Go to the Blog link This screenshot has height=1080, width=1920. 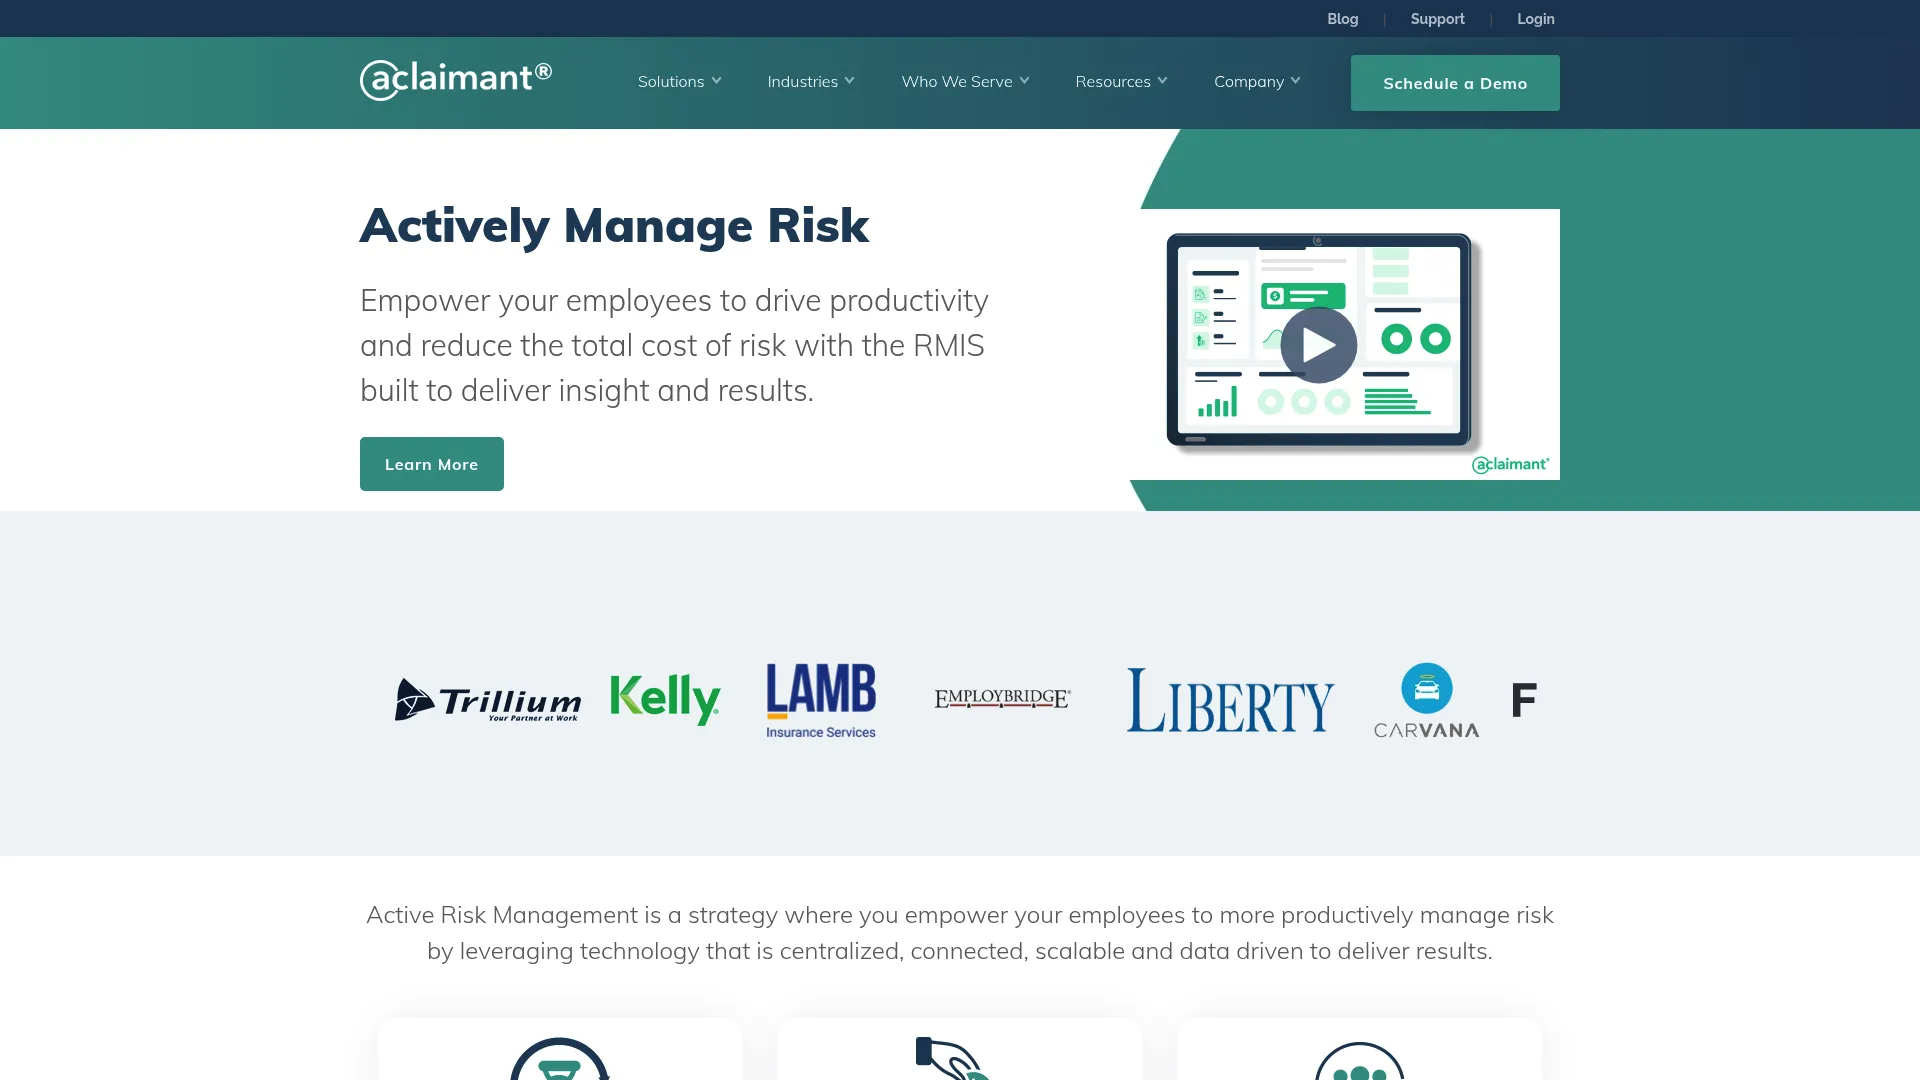click(1342, 19)
